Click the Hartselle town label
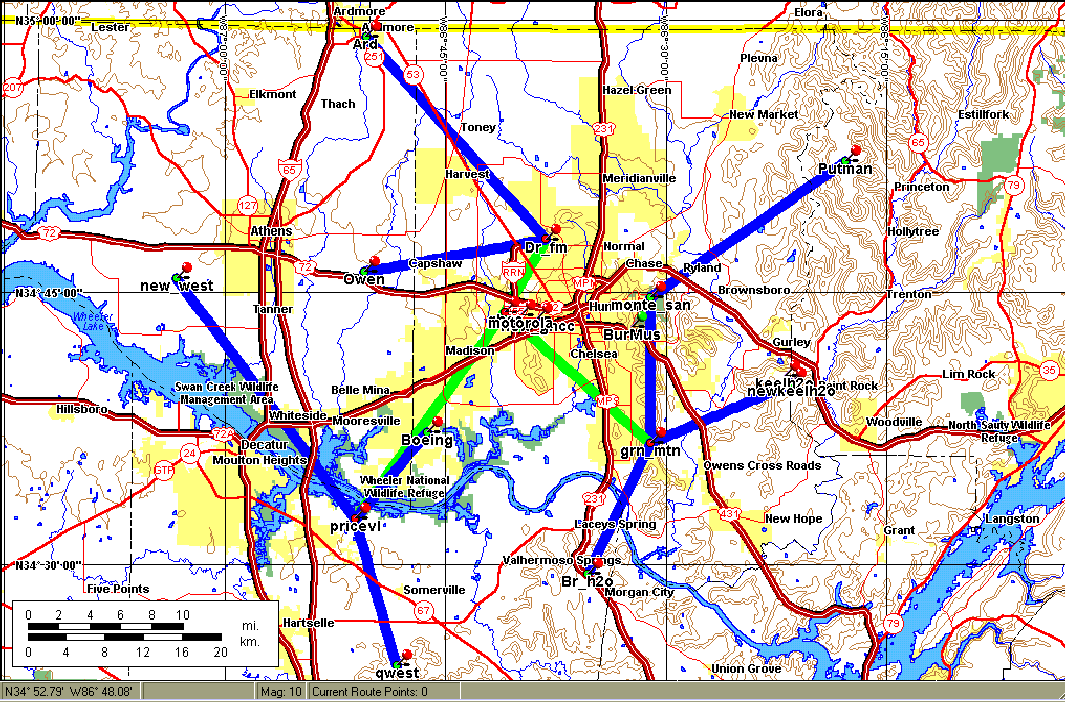This screenshot has width=1065, height=702. click(308, 623)
